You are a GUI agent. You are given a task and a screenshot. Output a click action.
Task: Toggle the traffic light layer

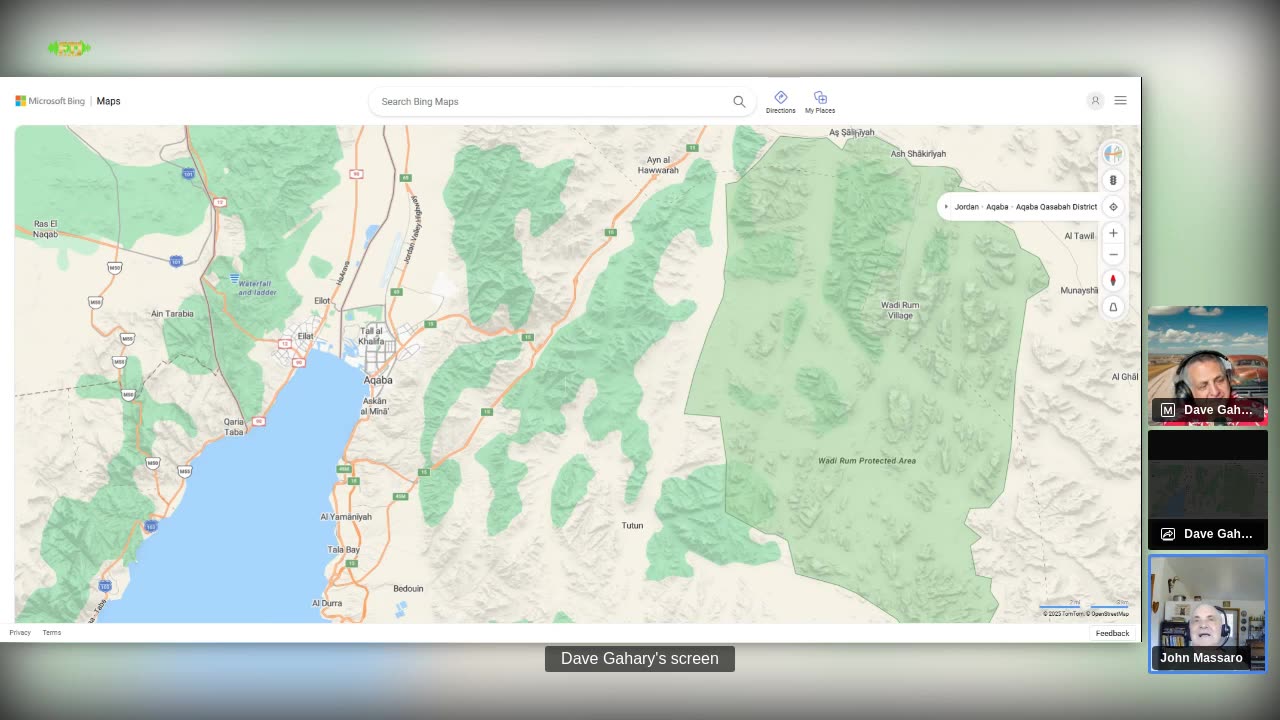pyautogui.click(x=1113, y=180)
